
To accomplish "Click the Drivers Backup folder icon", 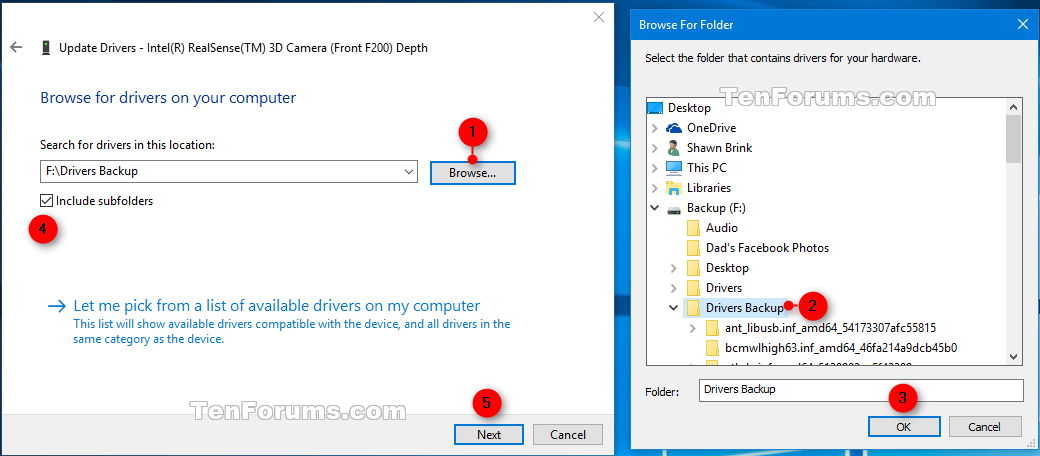I will tap(693, 308).
